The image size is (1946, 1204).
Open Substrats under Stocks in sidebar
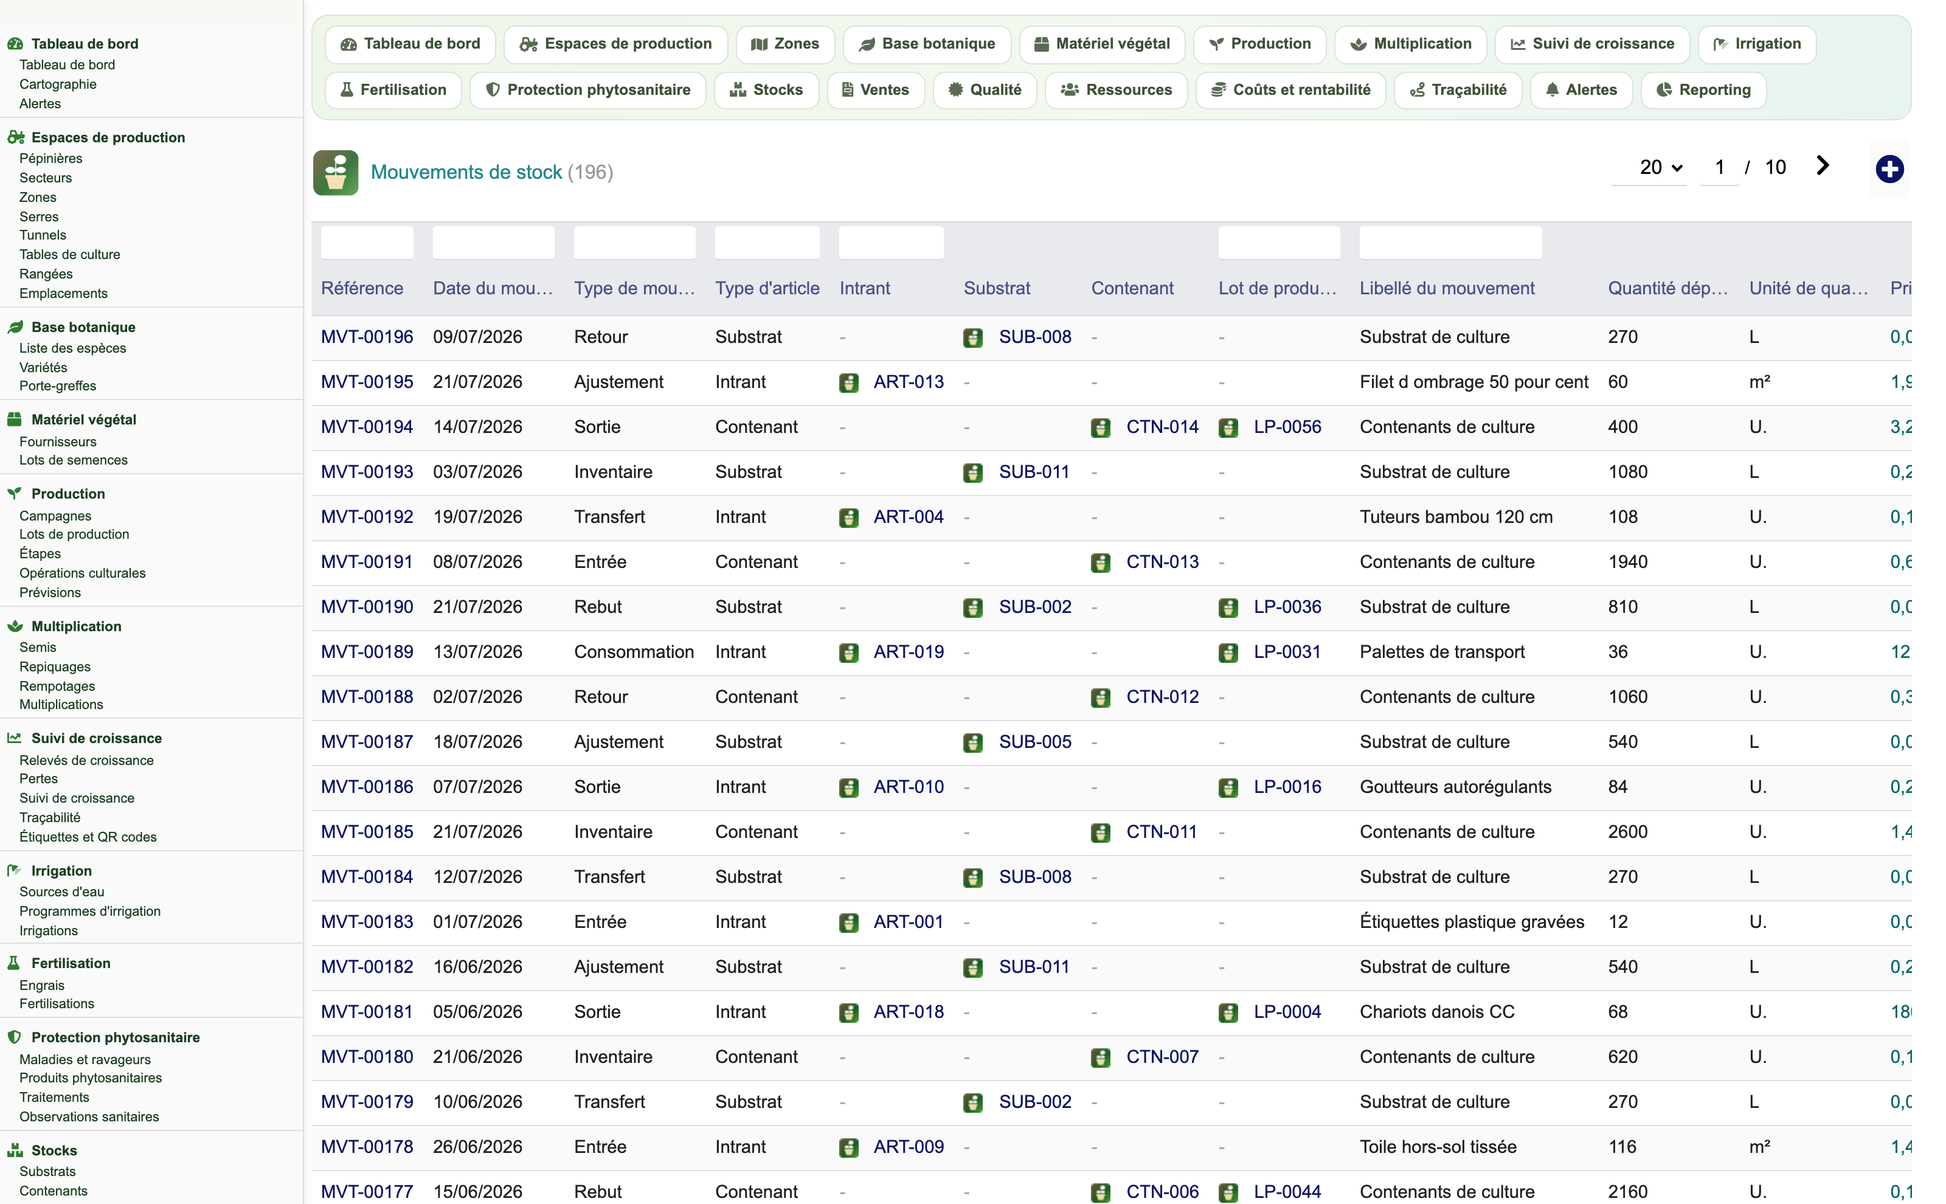tap(47, 1171)
